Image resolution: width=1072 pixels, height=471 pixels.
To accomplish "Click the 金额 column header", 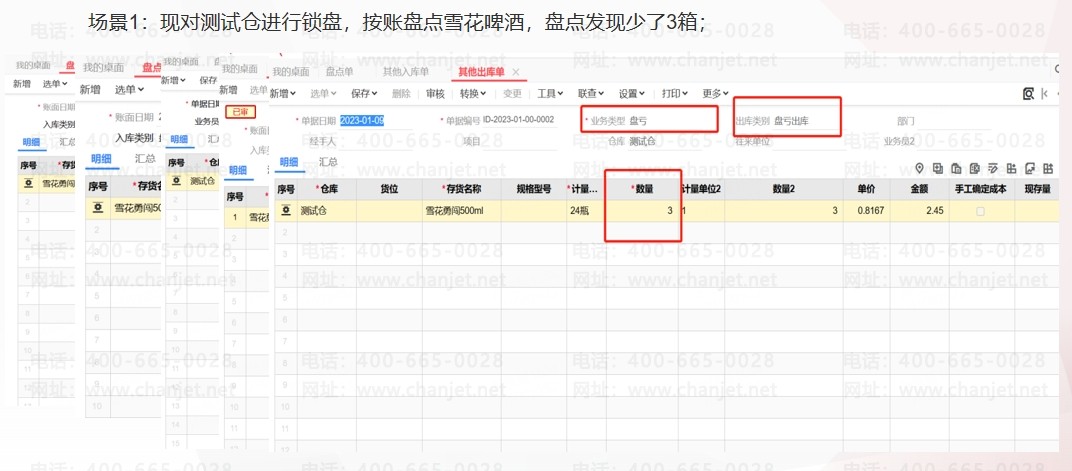I will tap(918, 189).
